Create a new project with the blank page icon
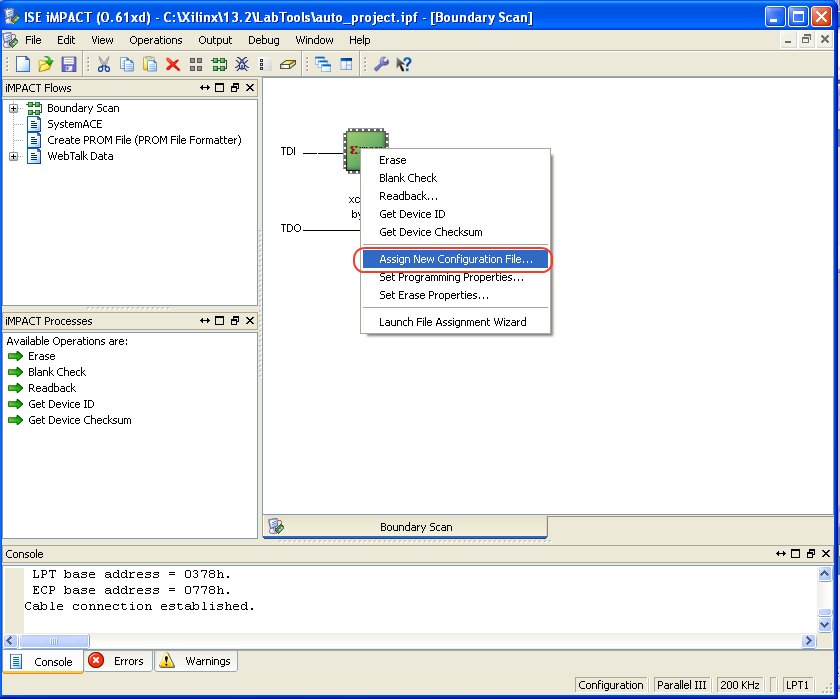 coord(22,64)
